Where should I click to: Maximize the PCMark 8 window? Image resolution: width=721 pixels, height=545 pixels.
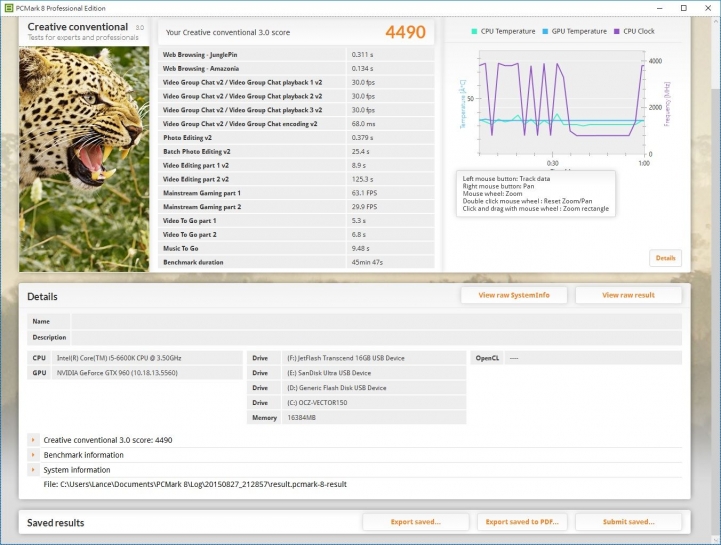point(684,8)
